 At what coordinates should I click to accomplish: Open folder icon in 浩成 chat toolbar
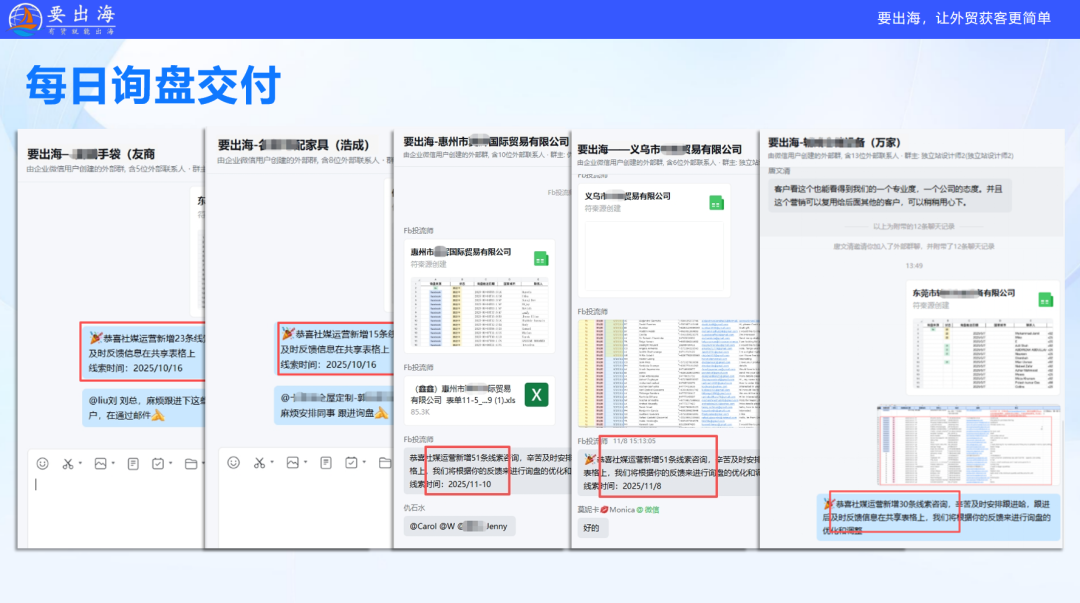(x=384, y=462)
